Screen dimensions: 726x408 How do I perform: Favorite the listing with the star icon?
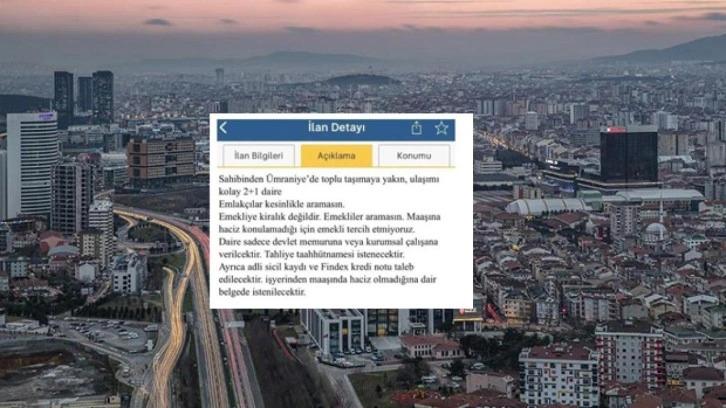[441, 128]
